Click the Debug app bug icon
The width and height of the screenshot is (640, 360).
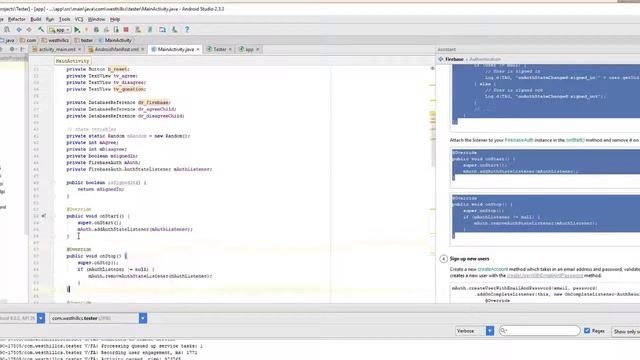point(96,30)
